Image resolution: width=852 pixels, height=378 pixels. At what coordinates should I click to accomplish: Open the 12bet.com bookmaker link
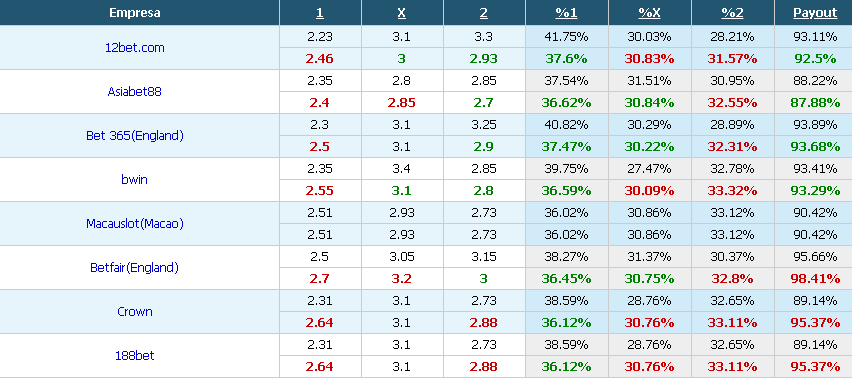point(134,48)
